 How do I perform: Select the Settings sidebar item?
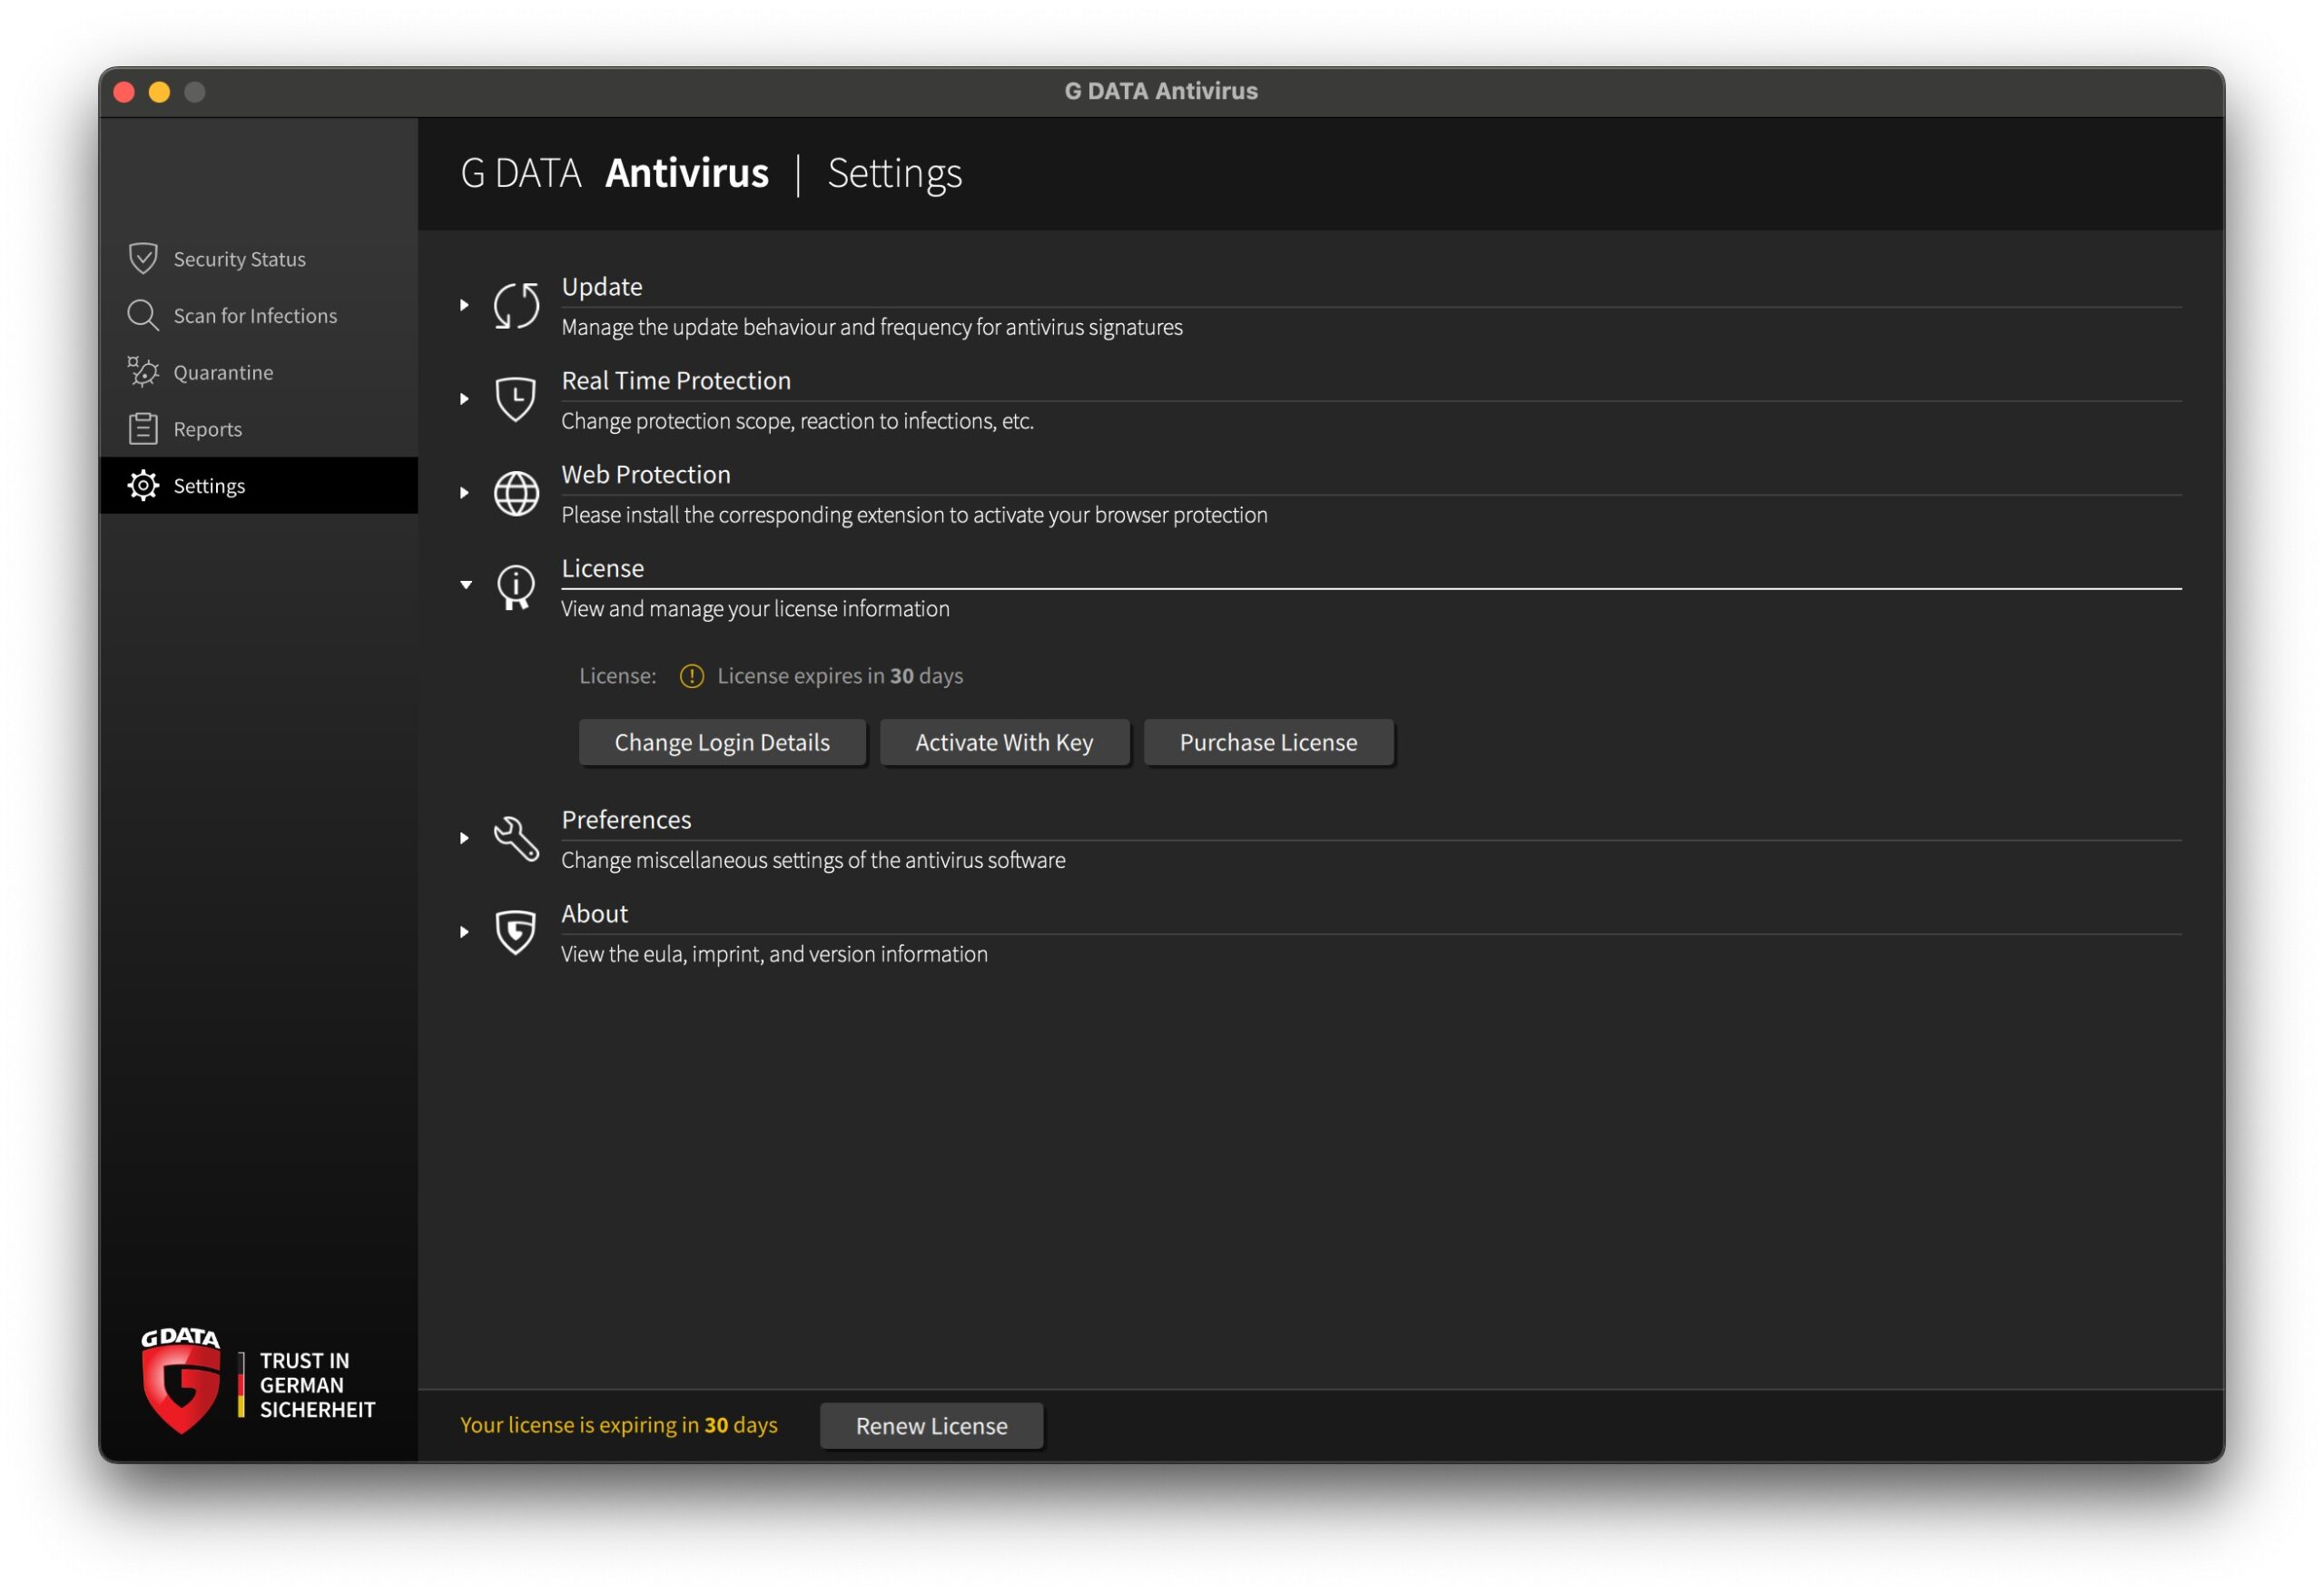click(x=259, y=486)
